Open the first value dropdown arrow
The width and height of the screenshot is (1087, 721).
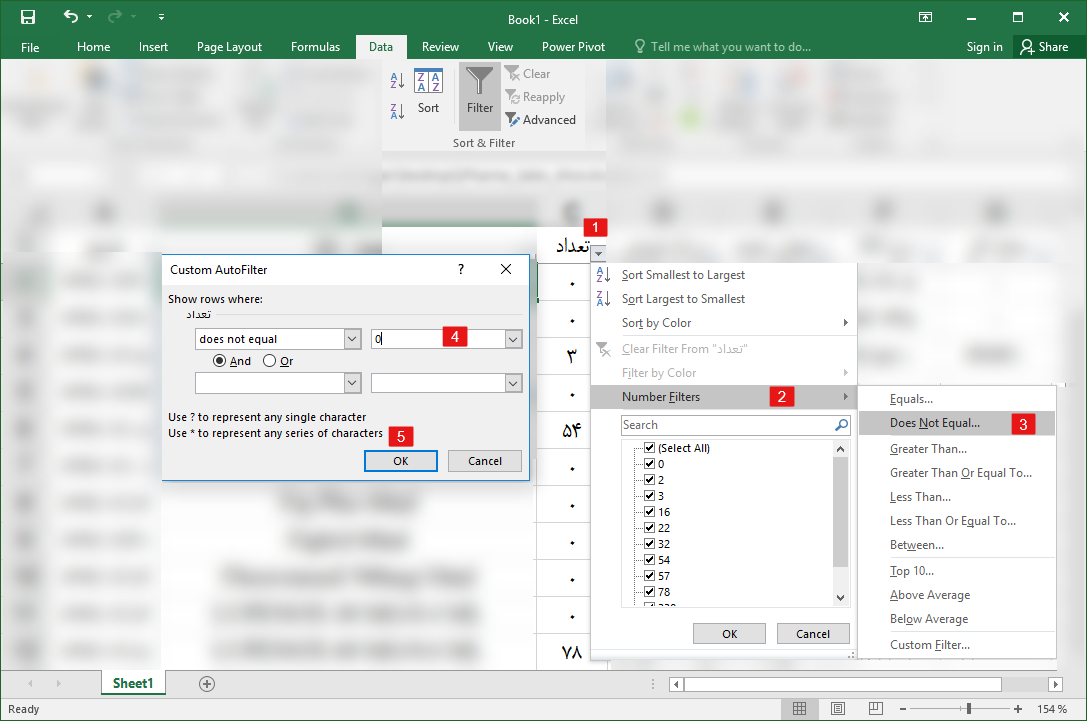click(513, 339)
